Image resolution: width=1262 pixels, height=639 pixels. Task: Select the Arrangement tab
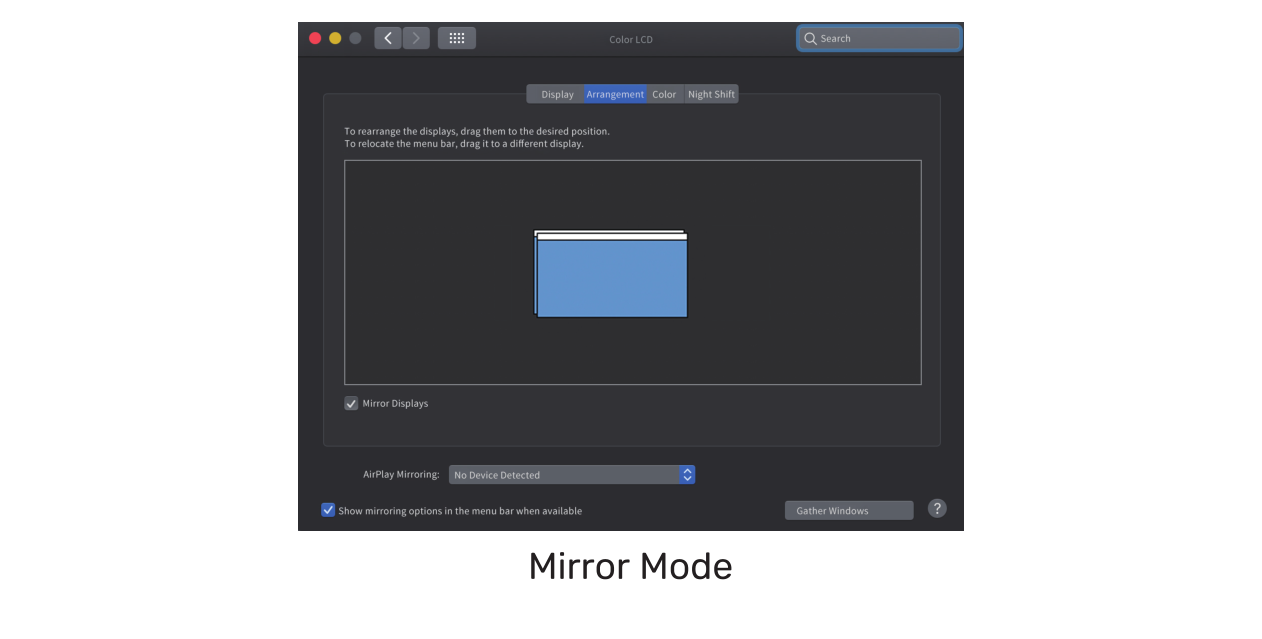[x=615, y=94]
